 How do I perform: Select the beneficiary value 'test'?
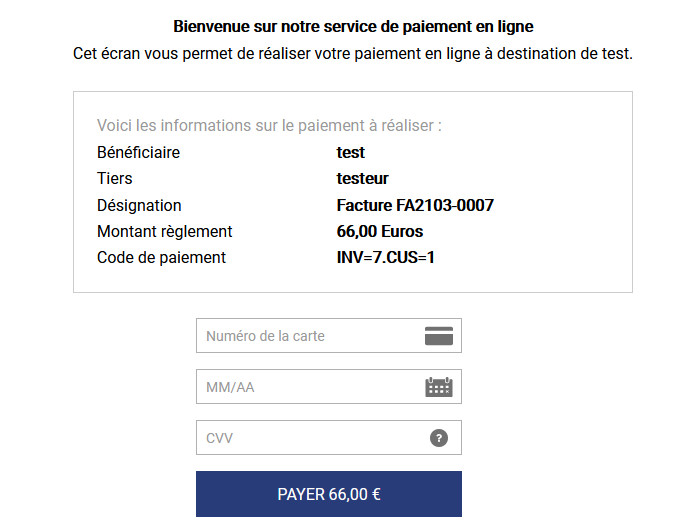point(351,153)
